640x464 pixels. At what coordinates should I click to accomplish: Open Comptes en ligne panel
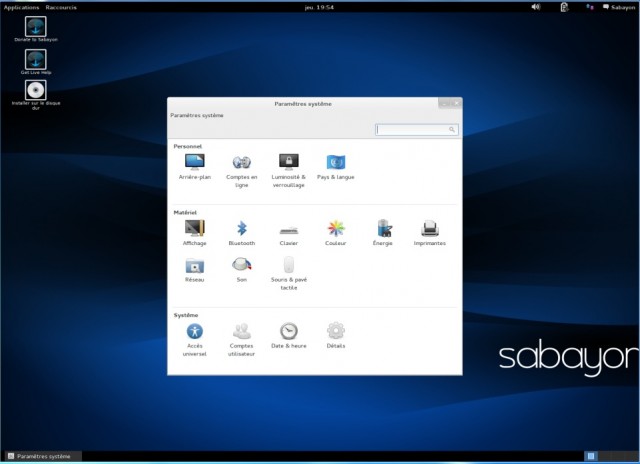pos(242,171)
